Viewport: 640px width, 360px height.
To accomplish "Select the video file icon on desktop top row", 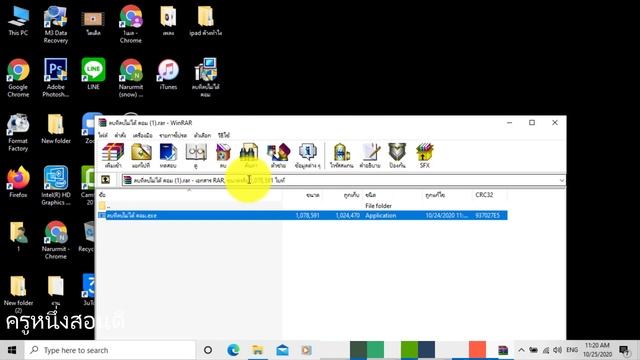I will pos(93,20).
